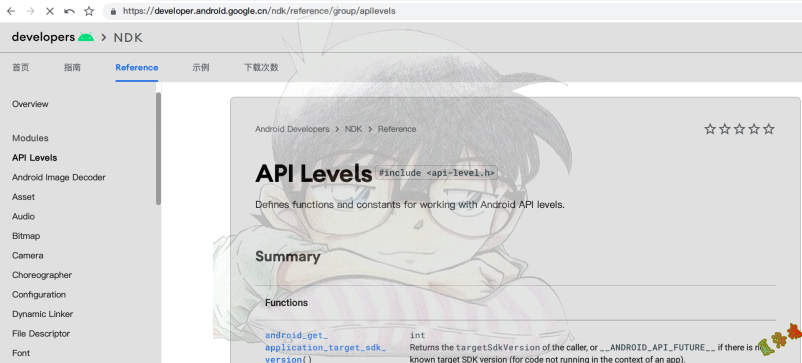This screenshot has width=802, height=363.
Task: Open Bitmap module in the sidebar
Action: pyautogui.click(x=26, y=236)
